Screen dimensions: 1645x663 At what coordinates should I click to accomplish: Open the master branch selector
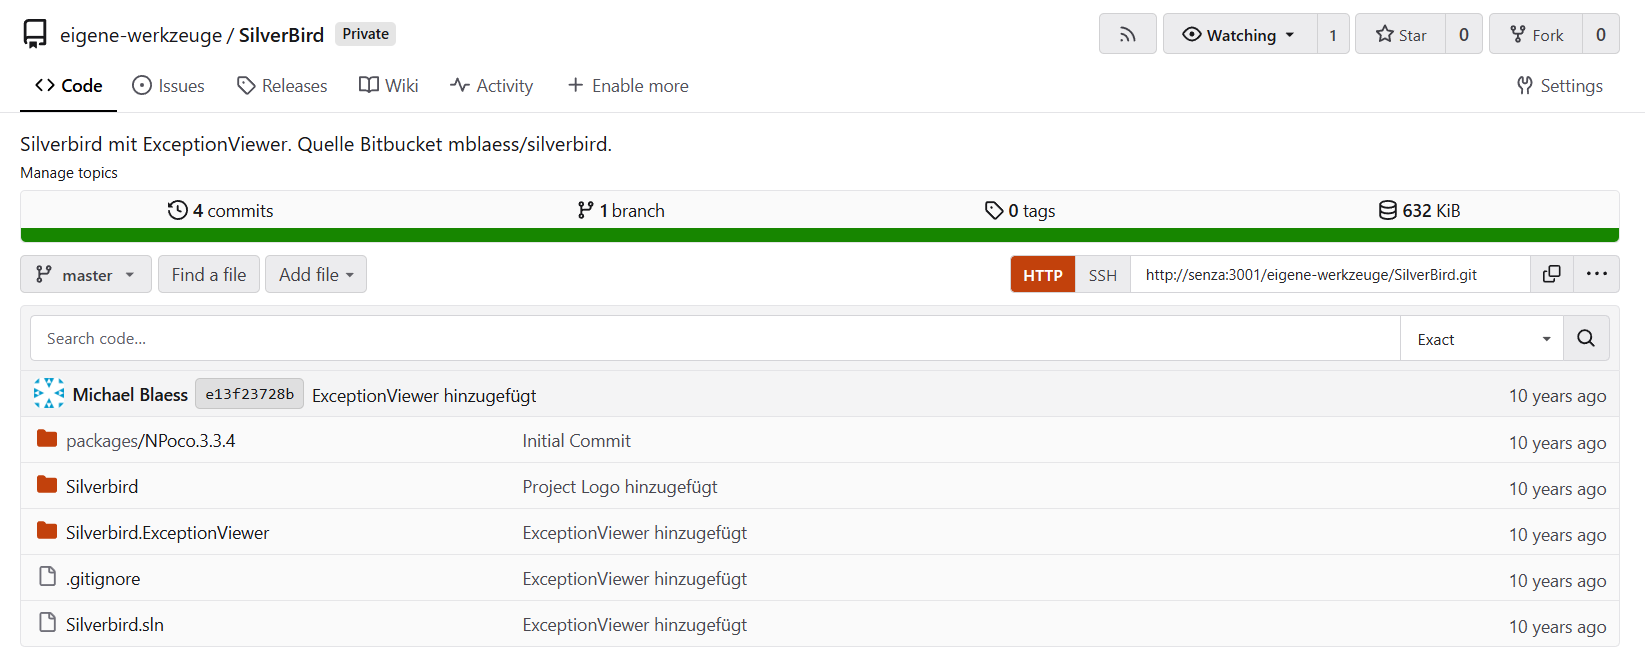pos(86,274)
